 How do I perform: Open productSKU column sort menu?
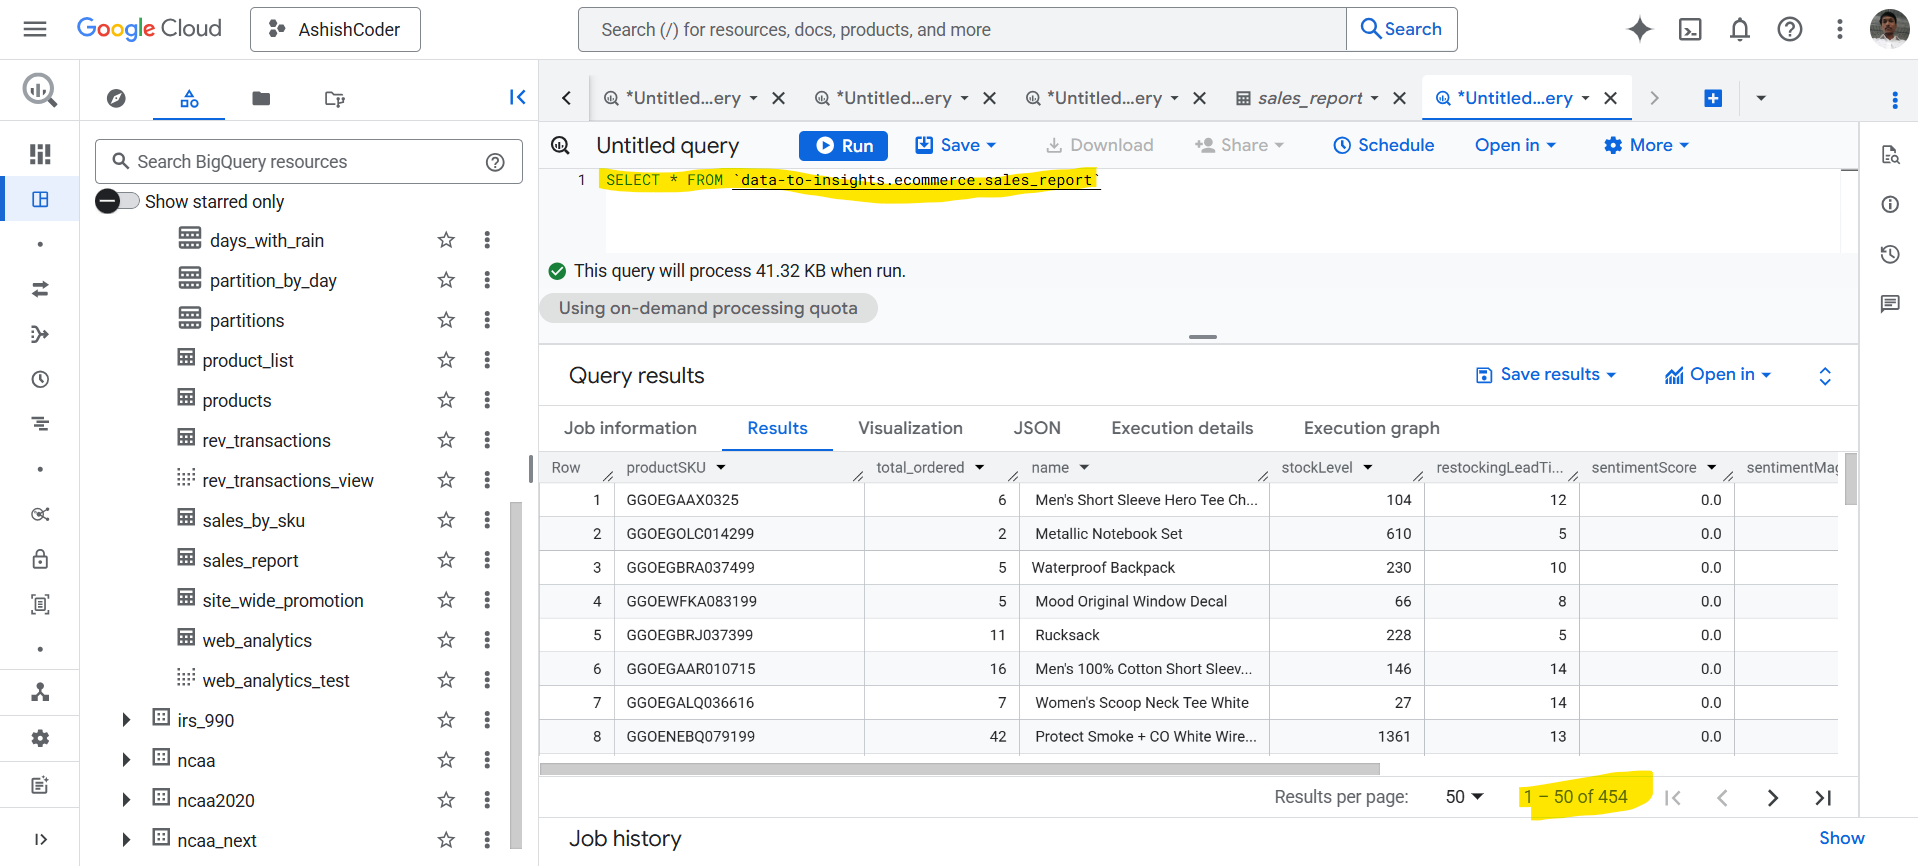point(721,467)
